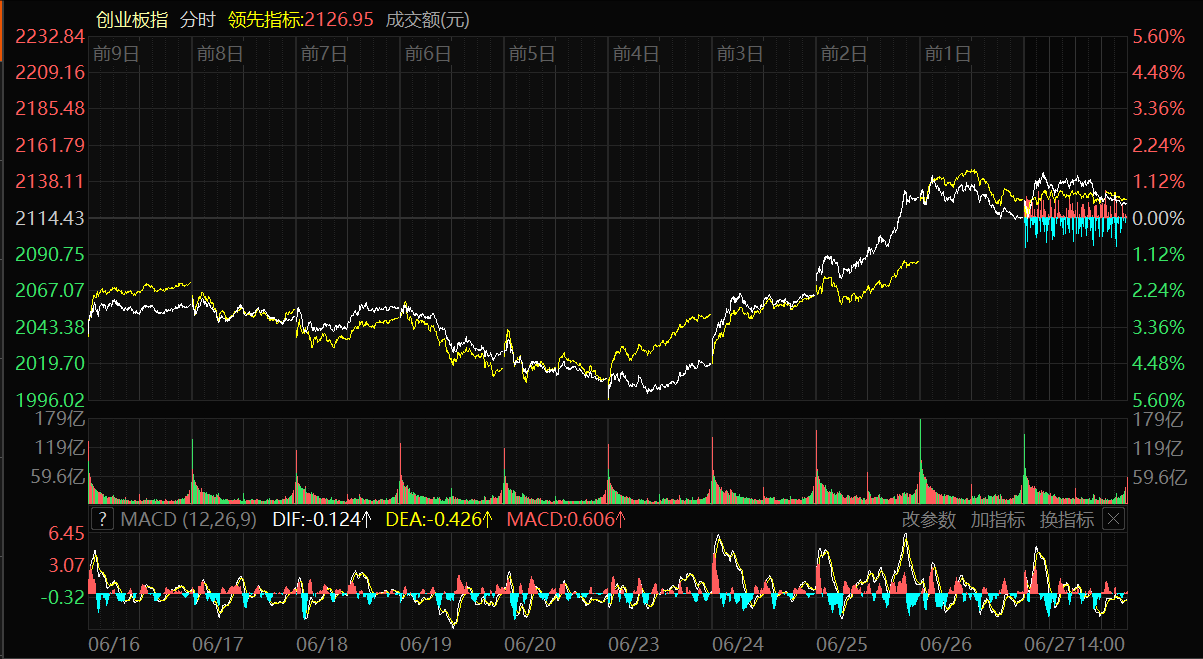Click the 06/27 14:00 time label
This screenshot has height=659, width=1203.
1076,643
